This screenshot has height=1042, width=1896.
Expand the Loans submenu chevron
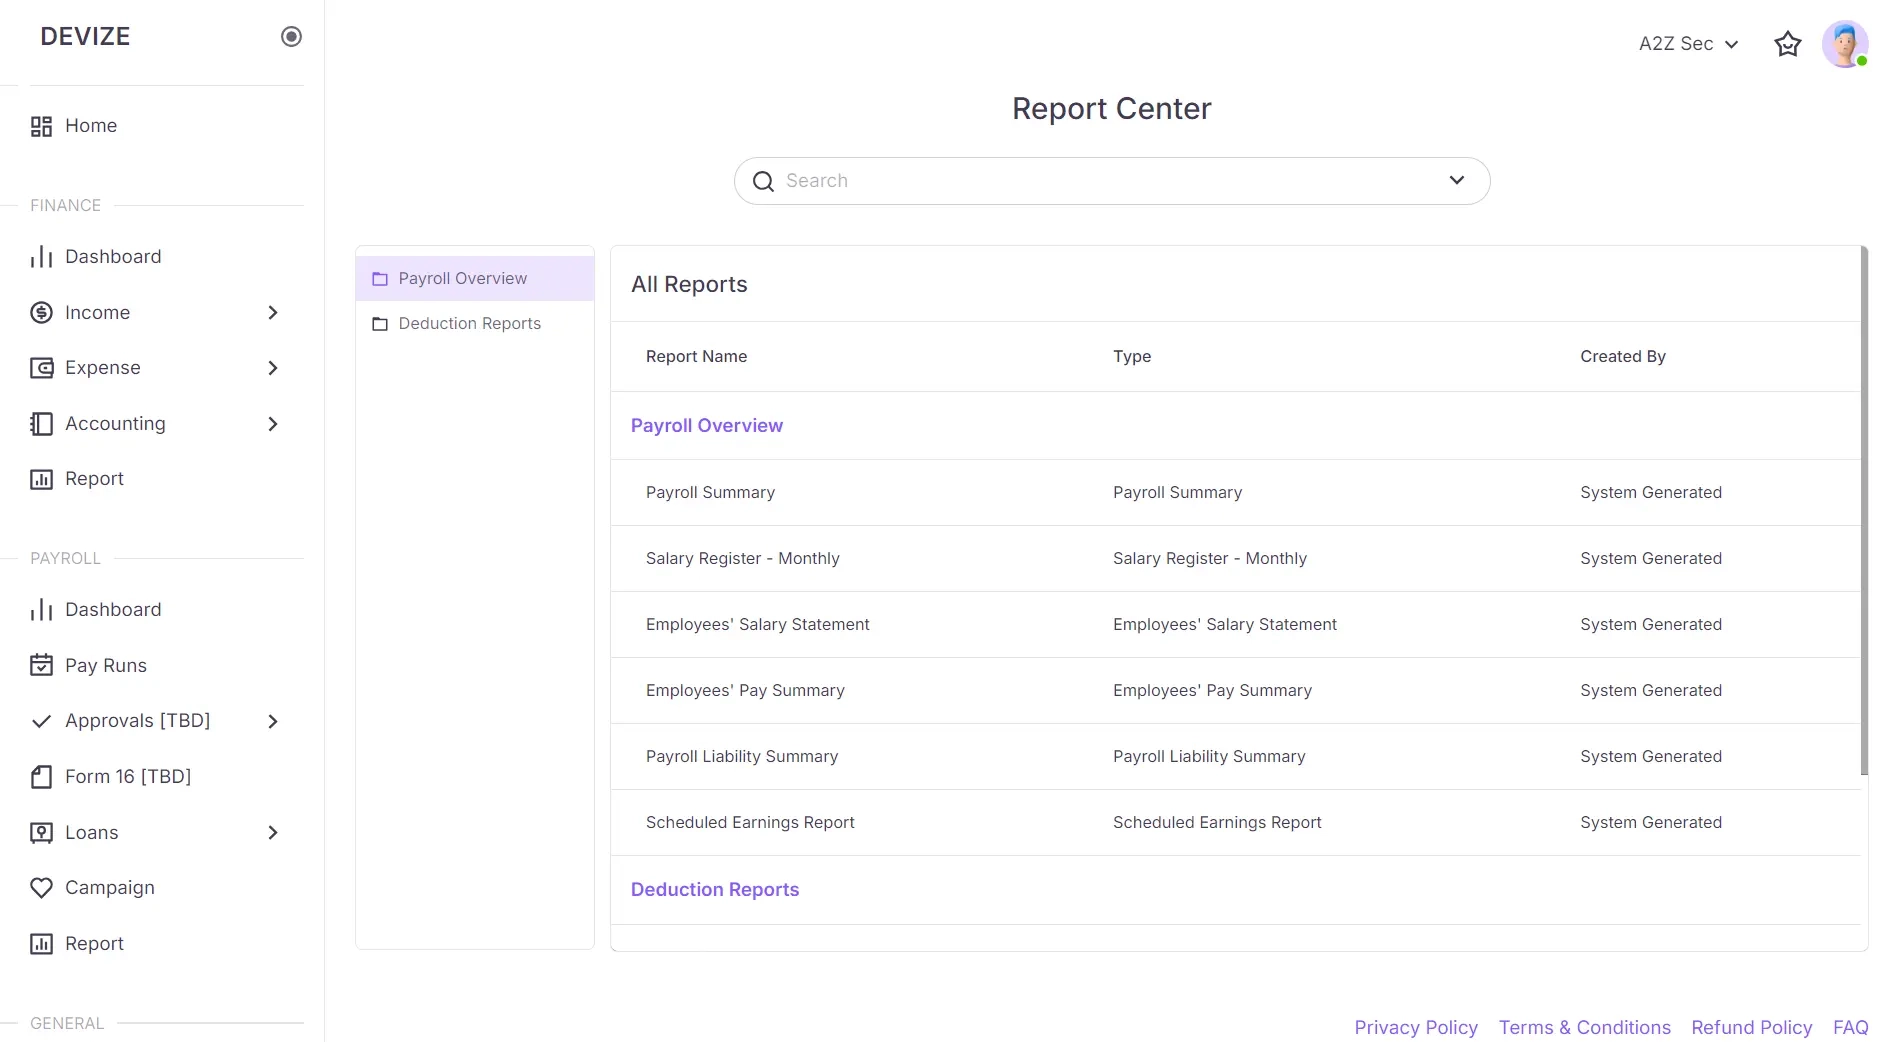point(273,833)
